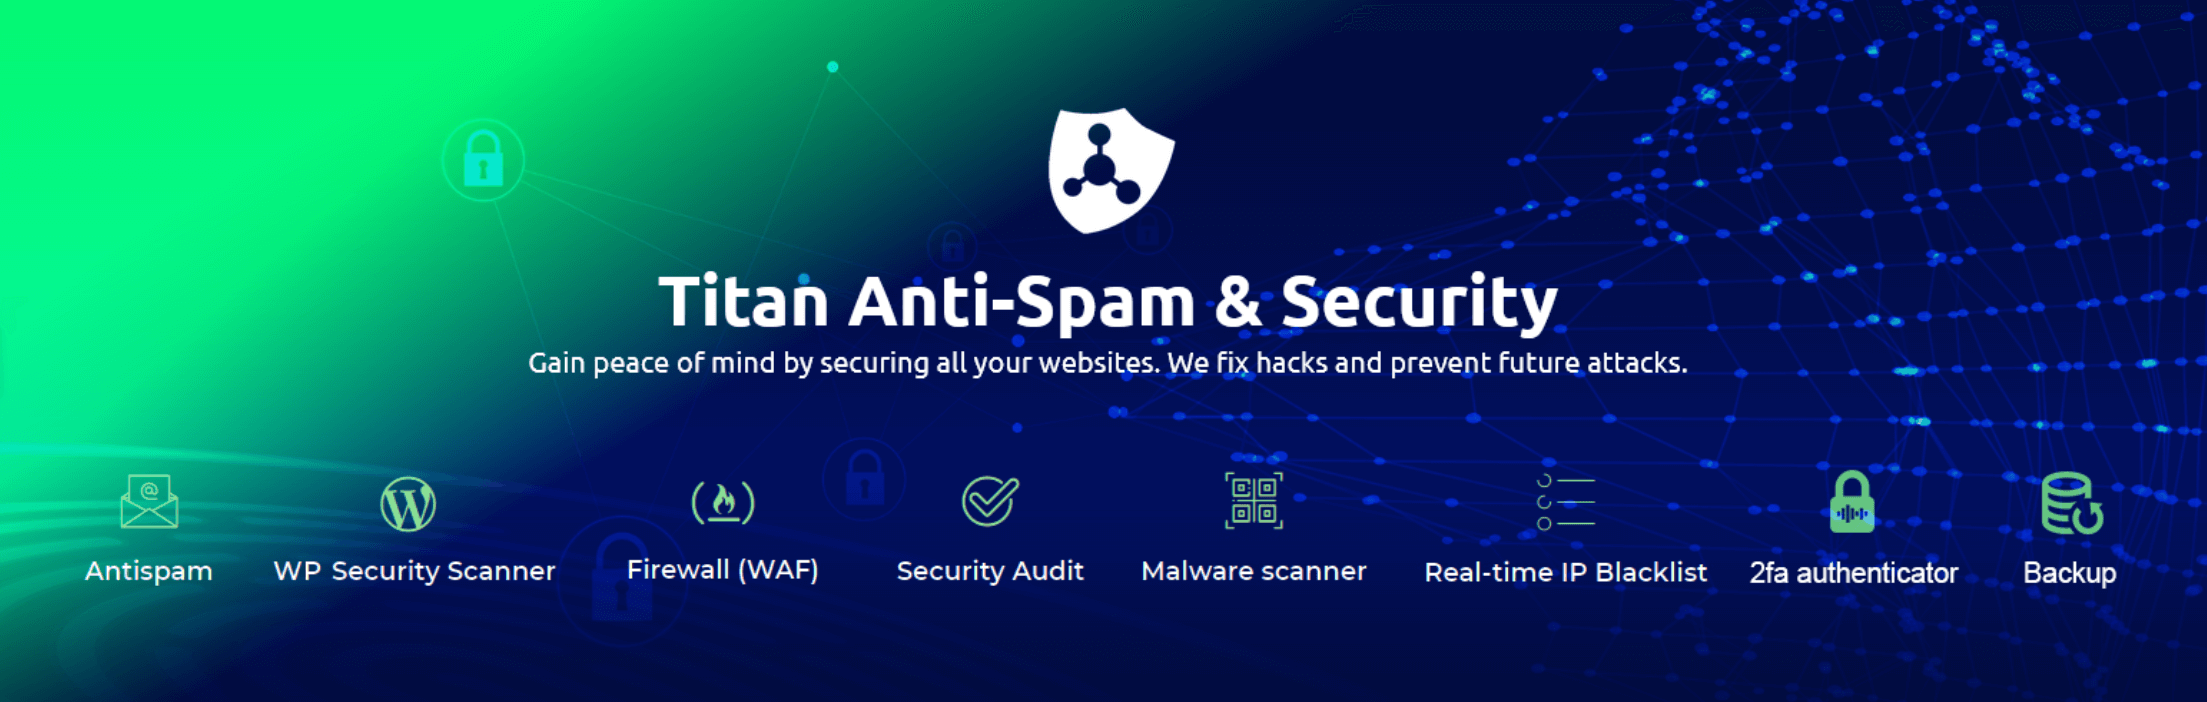Click the Antispam label
Screen dimensions: 2207x702
149,571
